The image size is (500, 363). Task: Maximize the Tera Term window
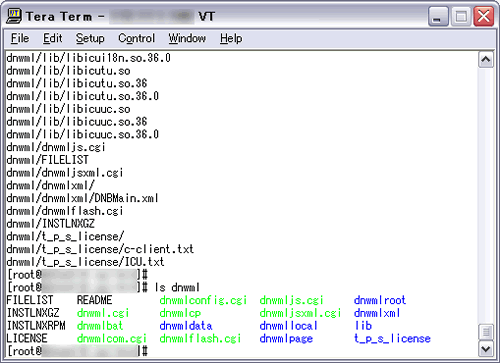click(461, 16)
